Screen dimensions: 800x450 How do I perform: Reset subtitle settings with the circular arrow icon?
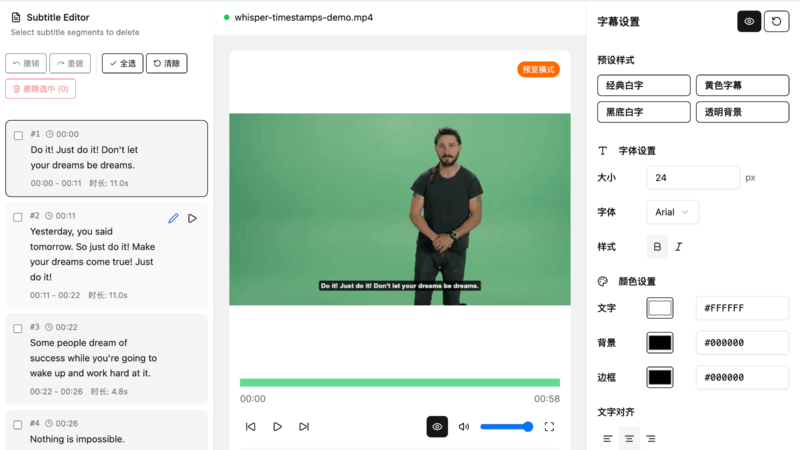click(x=776, y=21)
